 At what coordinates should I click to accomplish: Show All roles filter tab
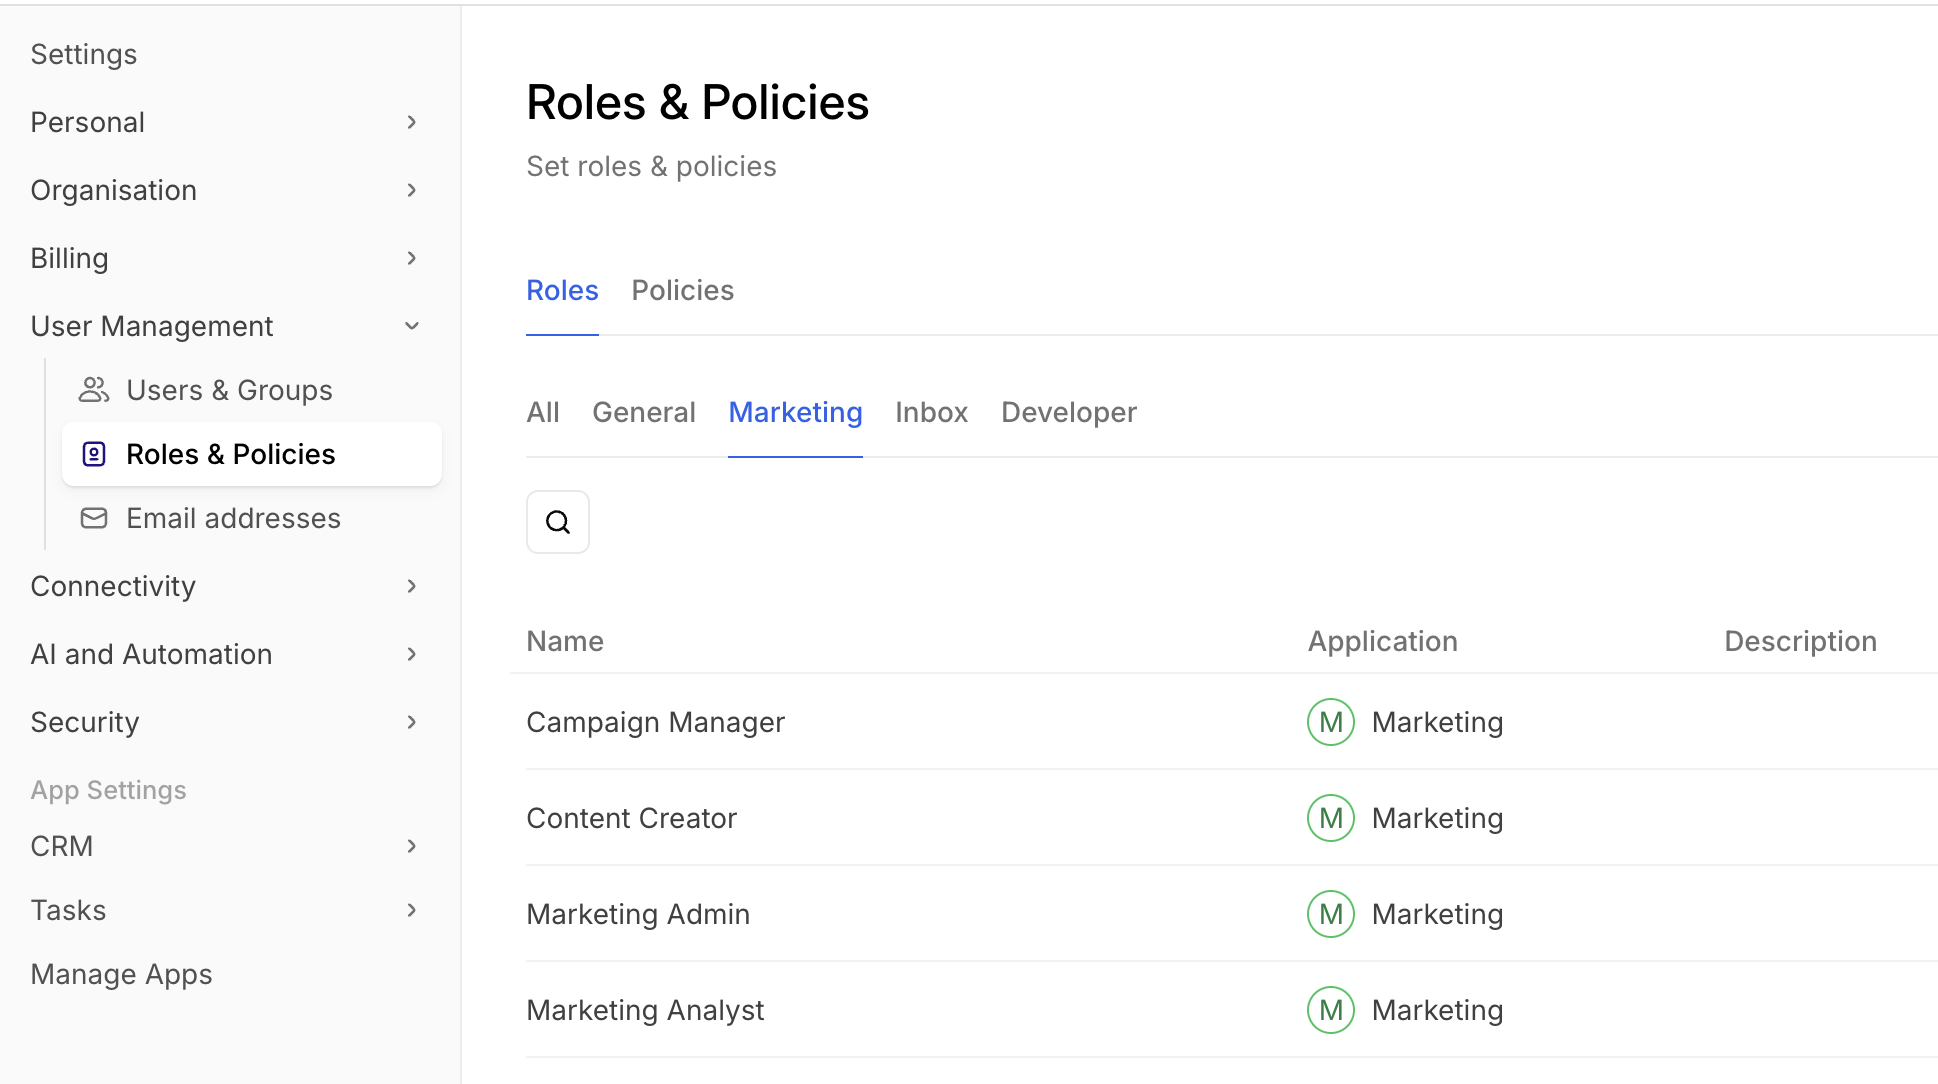point(543,412)
